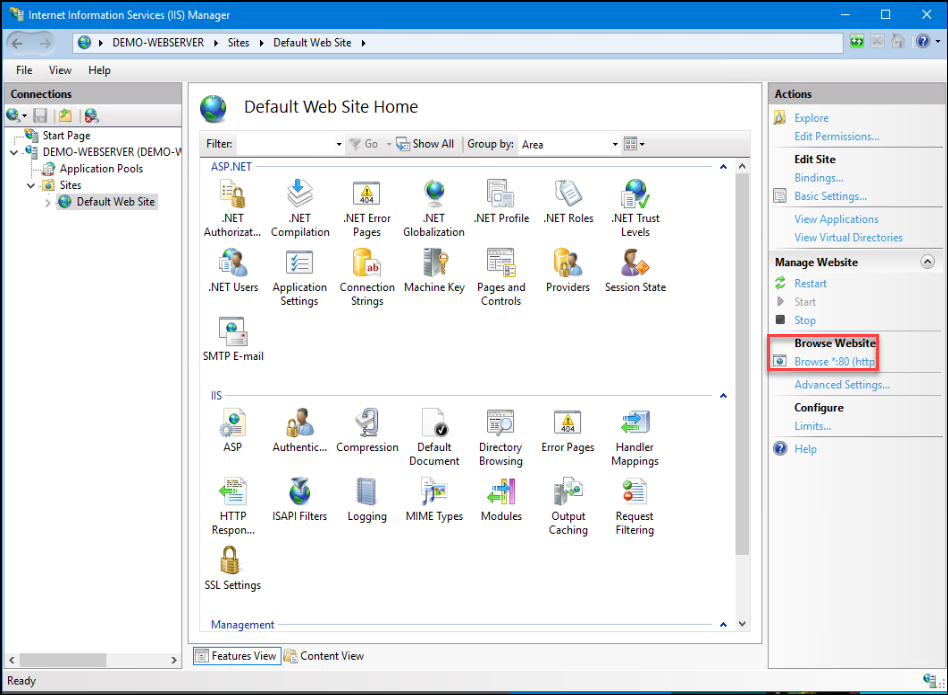Open the View menu

(60, 70)
